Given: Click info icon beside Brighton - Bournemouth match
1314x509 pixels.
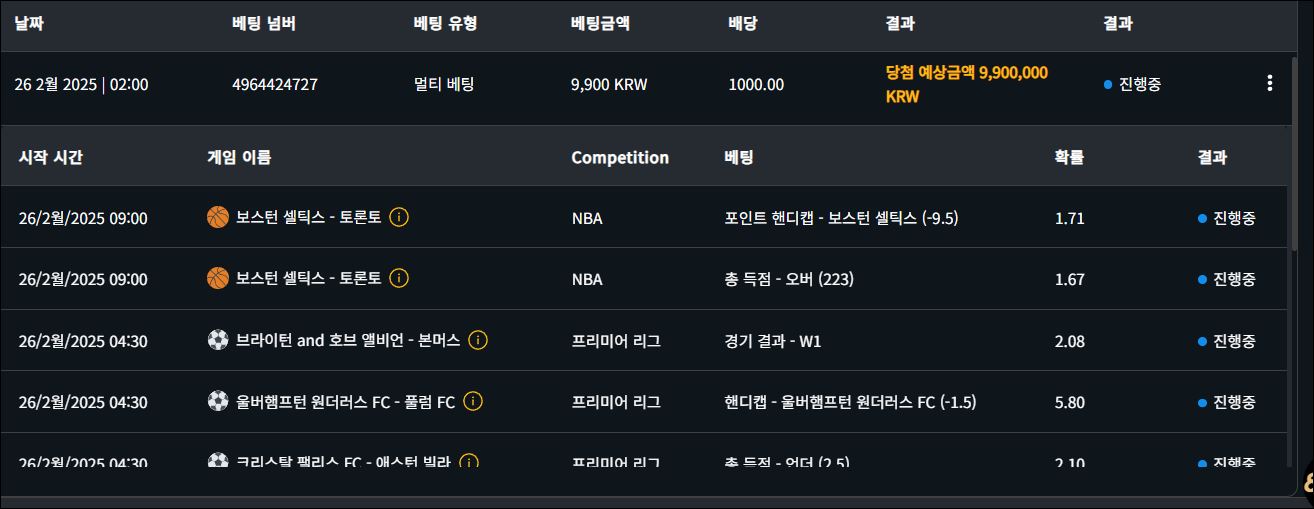Looking at the screenshot, I should [x=478, y=340].
